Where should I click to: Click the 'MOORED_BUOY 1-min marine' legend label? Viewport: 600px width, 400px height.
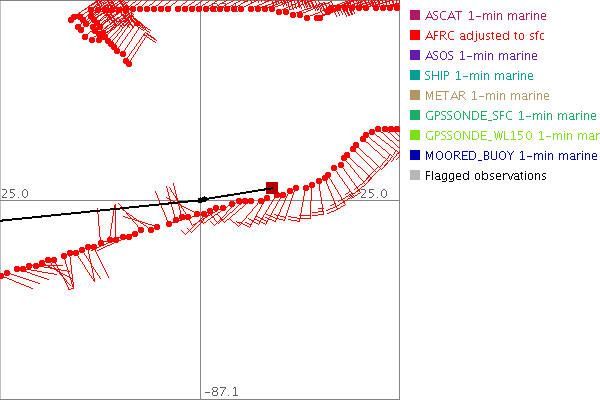[x=510, y=156]
